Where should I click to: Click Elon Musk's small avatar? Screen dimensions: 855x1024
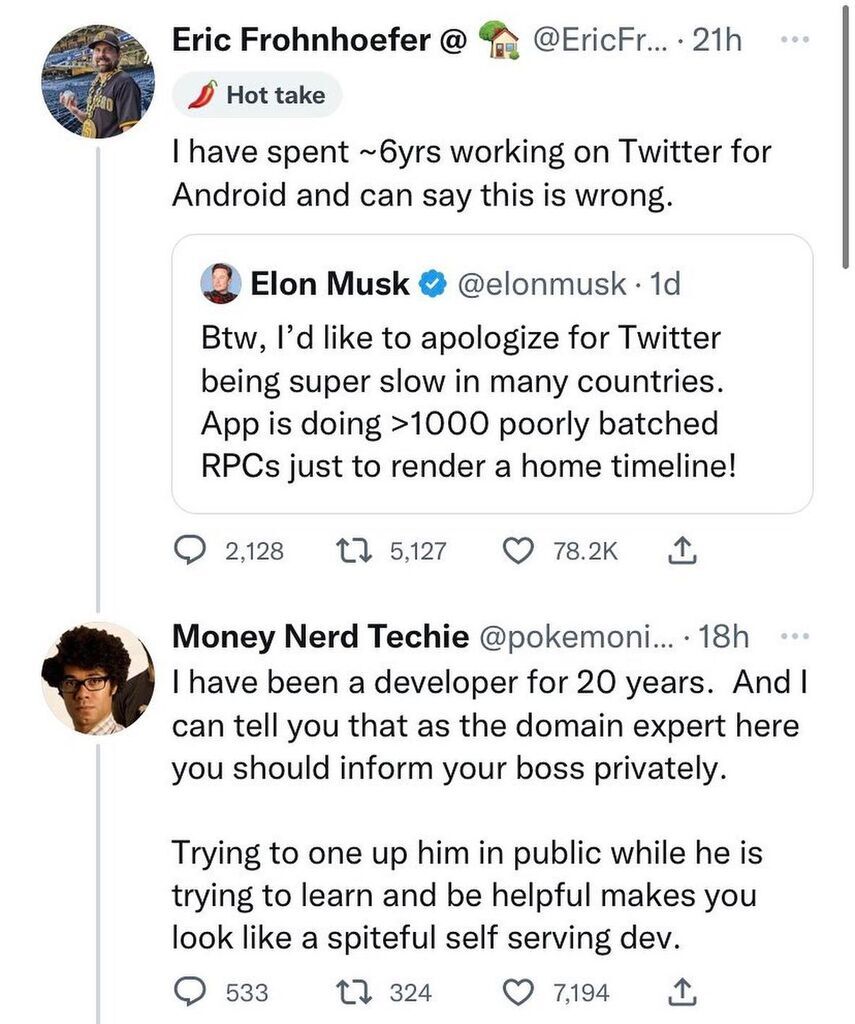pos(220,283)
